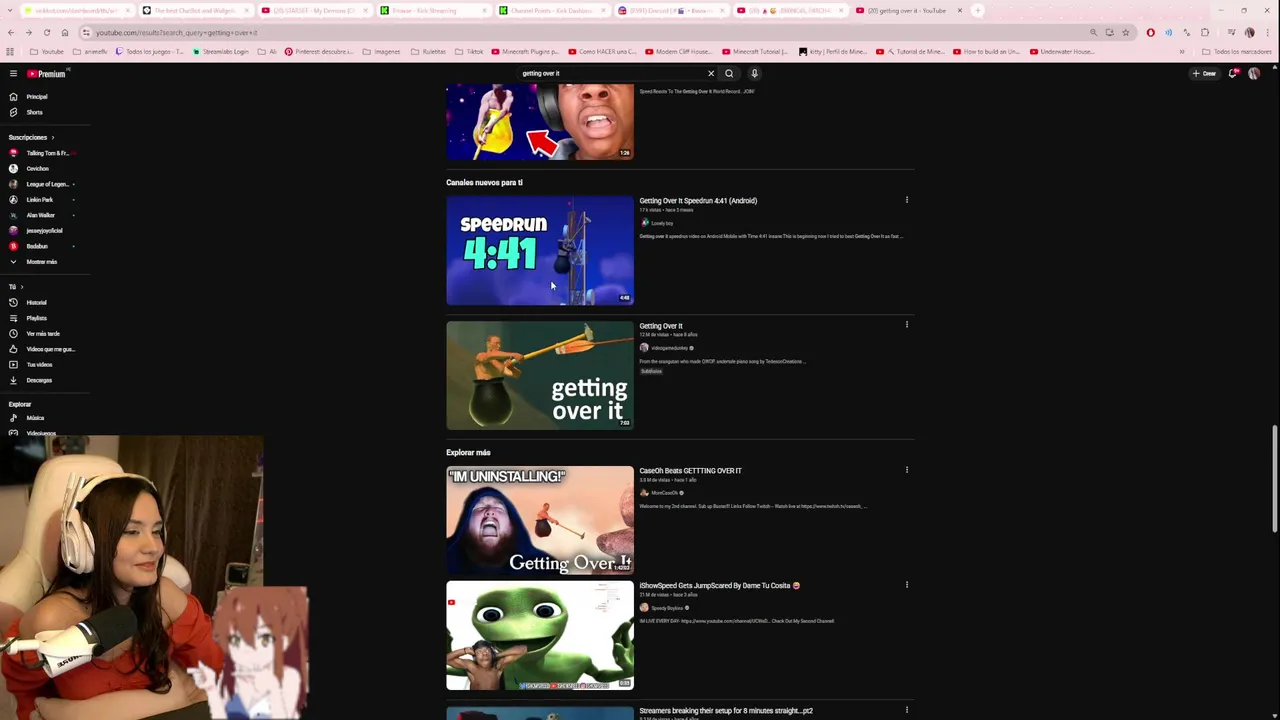Open the videogamedunkey channel link
The image size is (1280, 720).
pyautogui.click(x=670, y=348)
